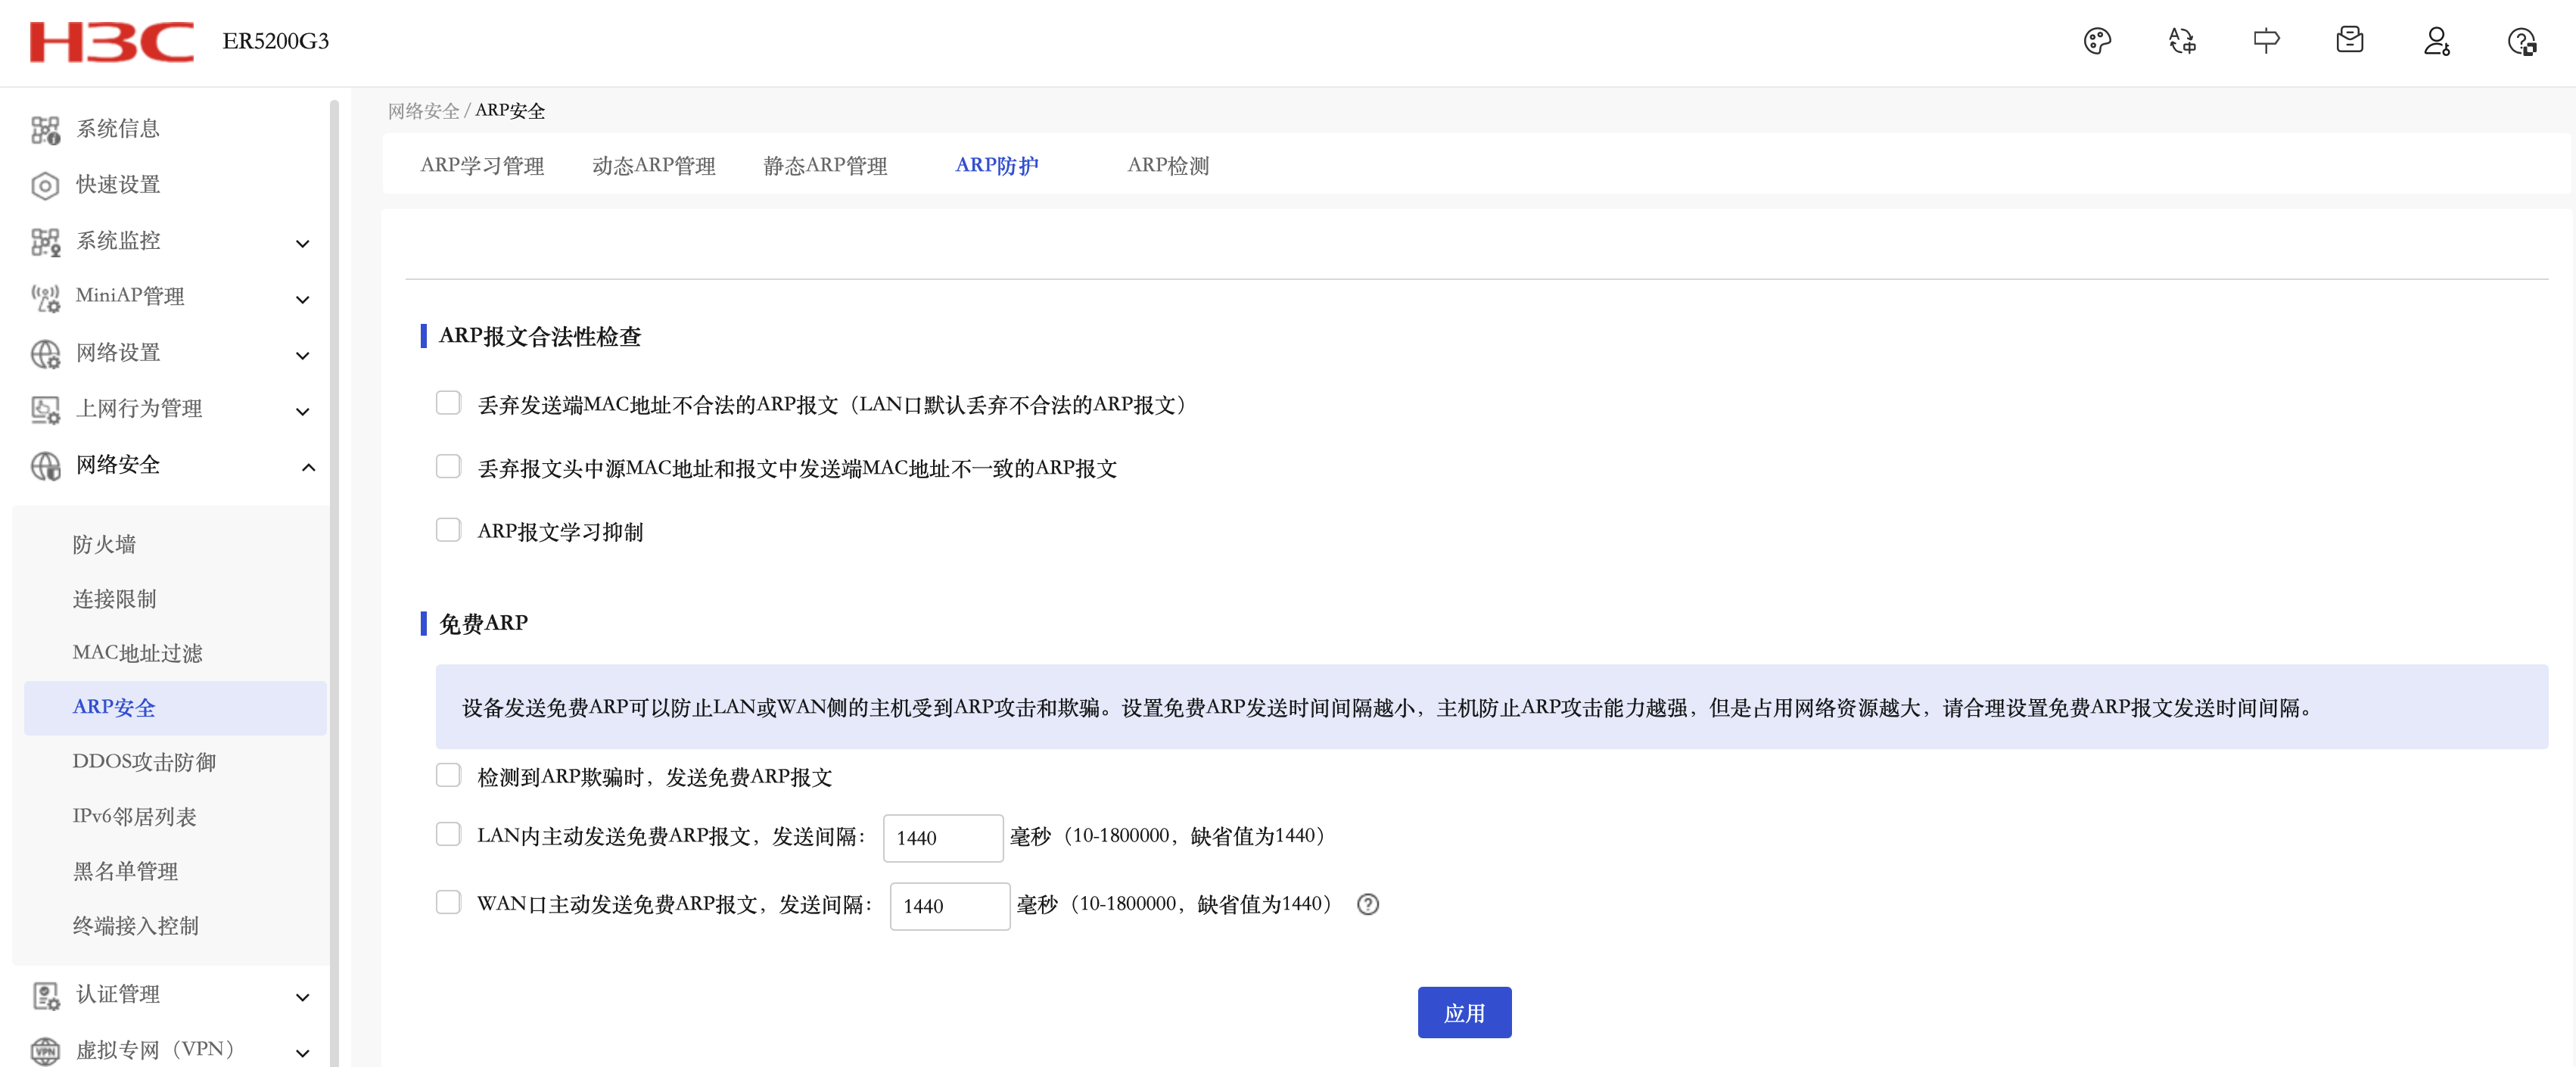The image size is (2576, 1067).
Task: Open the user account icon
Action: pyautogui.click(x=2435, y=41)
